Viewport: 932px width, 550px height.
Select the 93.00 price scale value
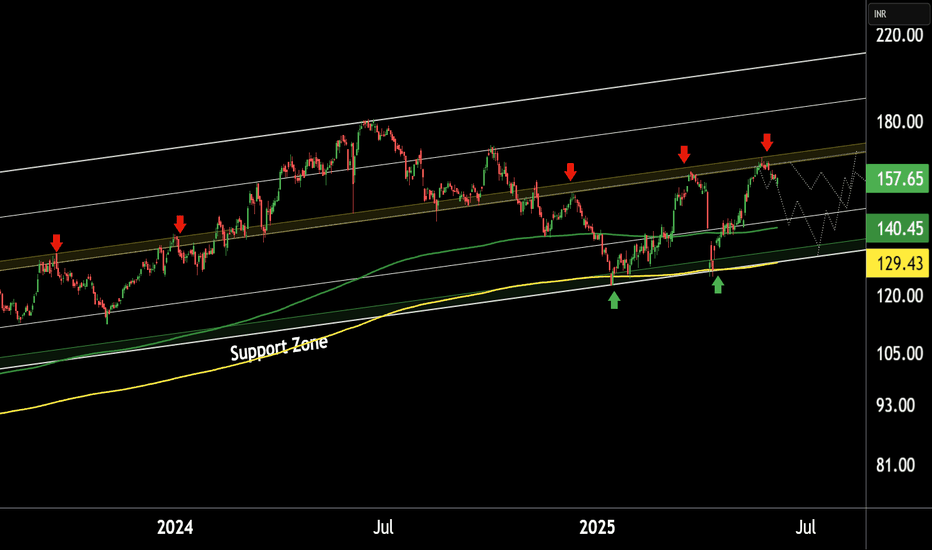click(x=895, y=406)
